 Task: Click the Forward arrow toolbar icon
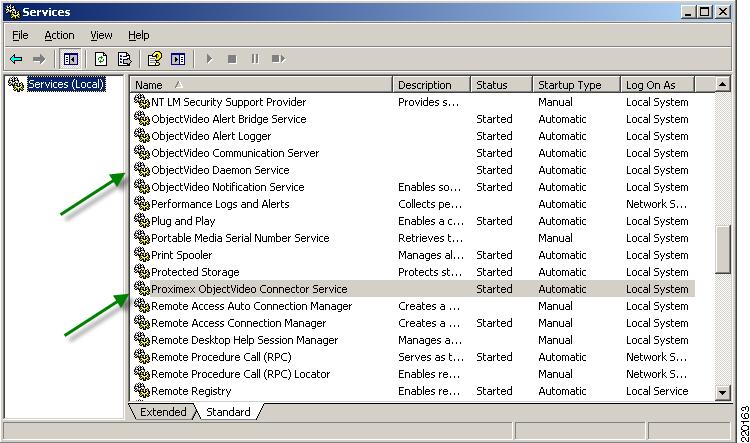click(39, 59)
